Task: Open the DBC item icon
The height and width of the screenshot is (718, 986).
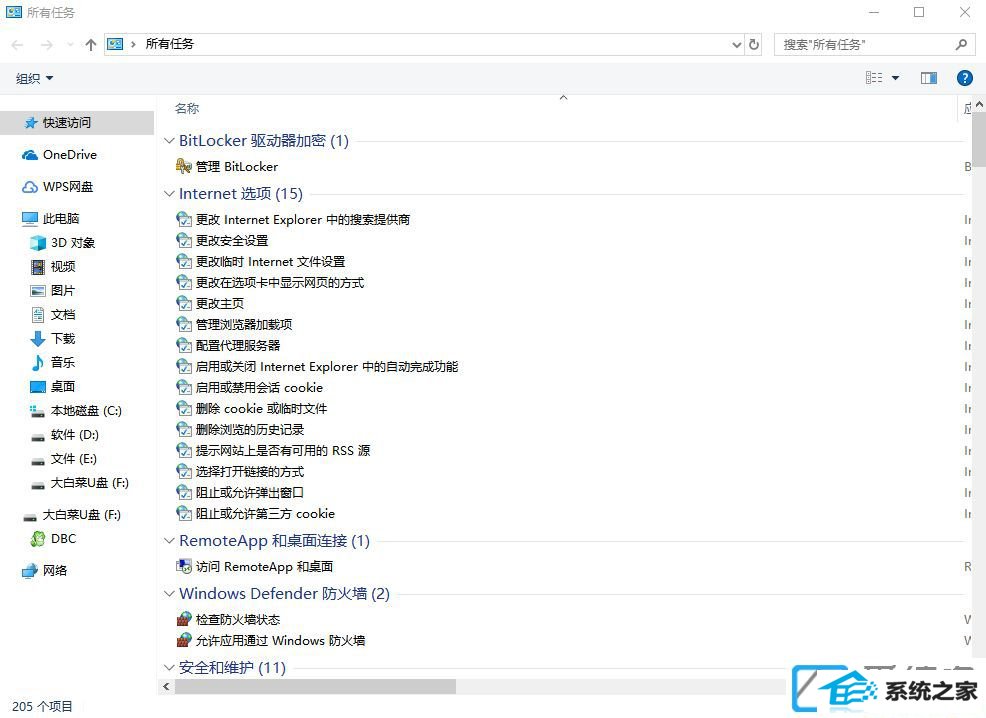Action: tap(38, 539)
